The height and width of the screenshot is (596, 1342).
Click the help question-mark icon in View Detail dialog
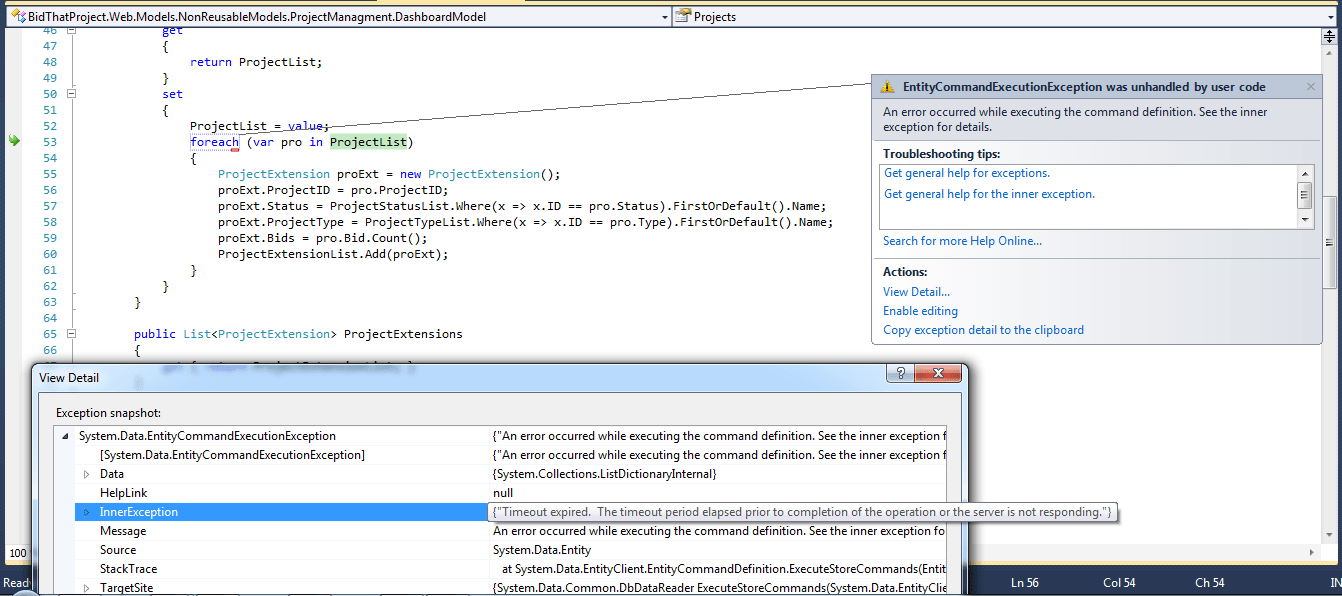click(x=899, y=373)
